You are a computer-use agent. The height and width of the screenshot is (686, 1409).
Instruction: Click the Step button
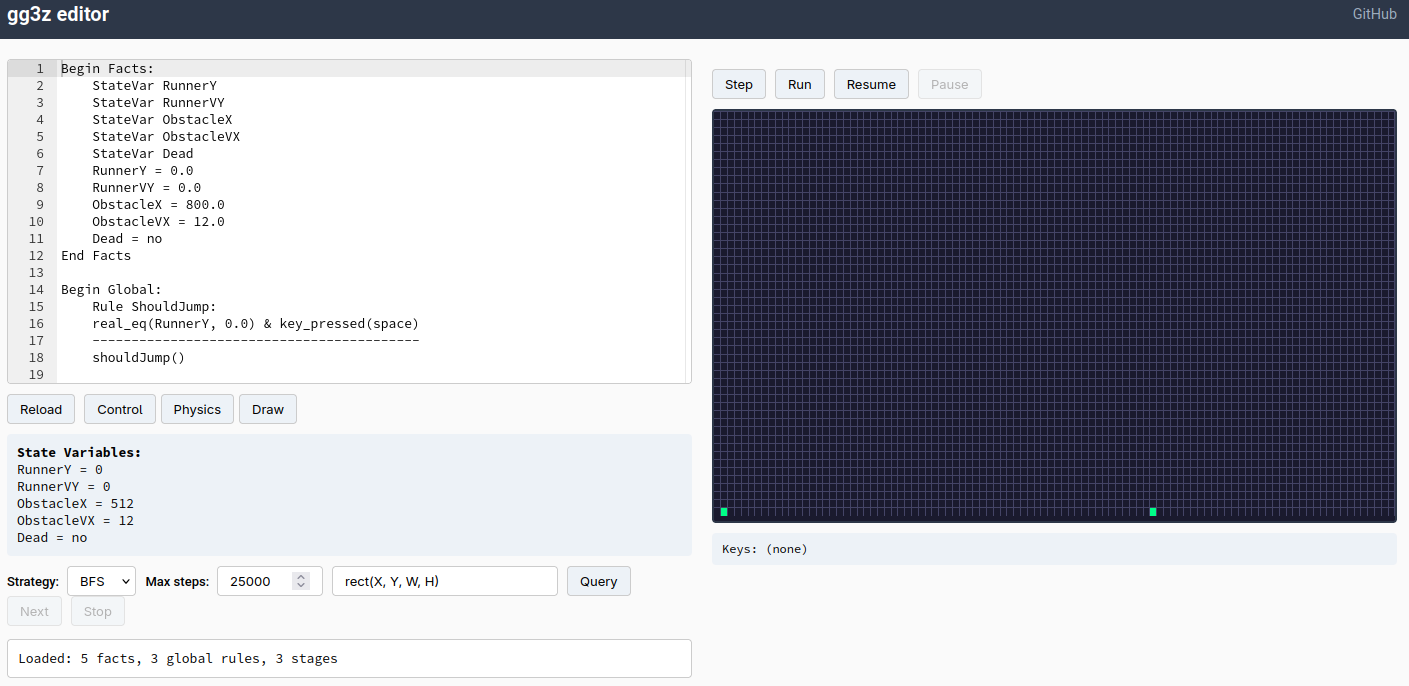click(739, 84)
